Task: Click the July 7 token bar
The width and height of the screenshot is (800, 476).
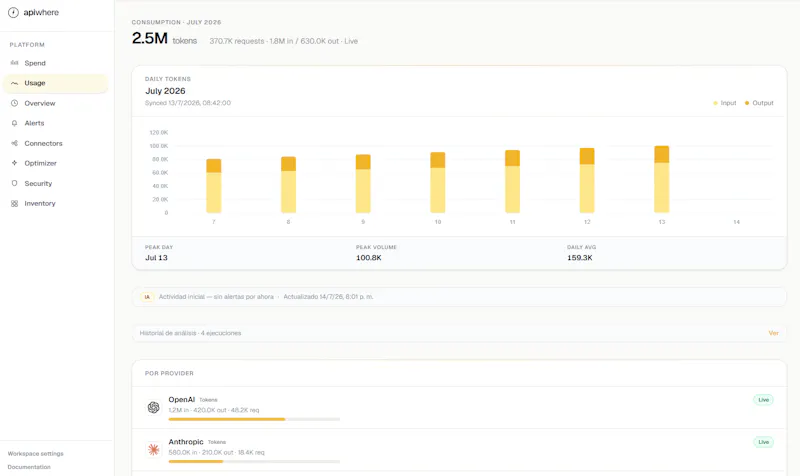Action: (x=214, y=186)
